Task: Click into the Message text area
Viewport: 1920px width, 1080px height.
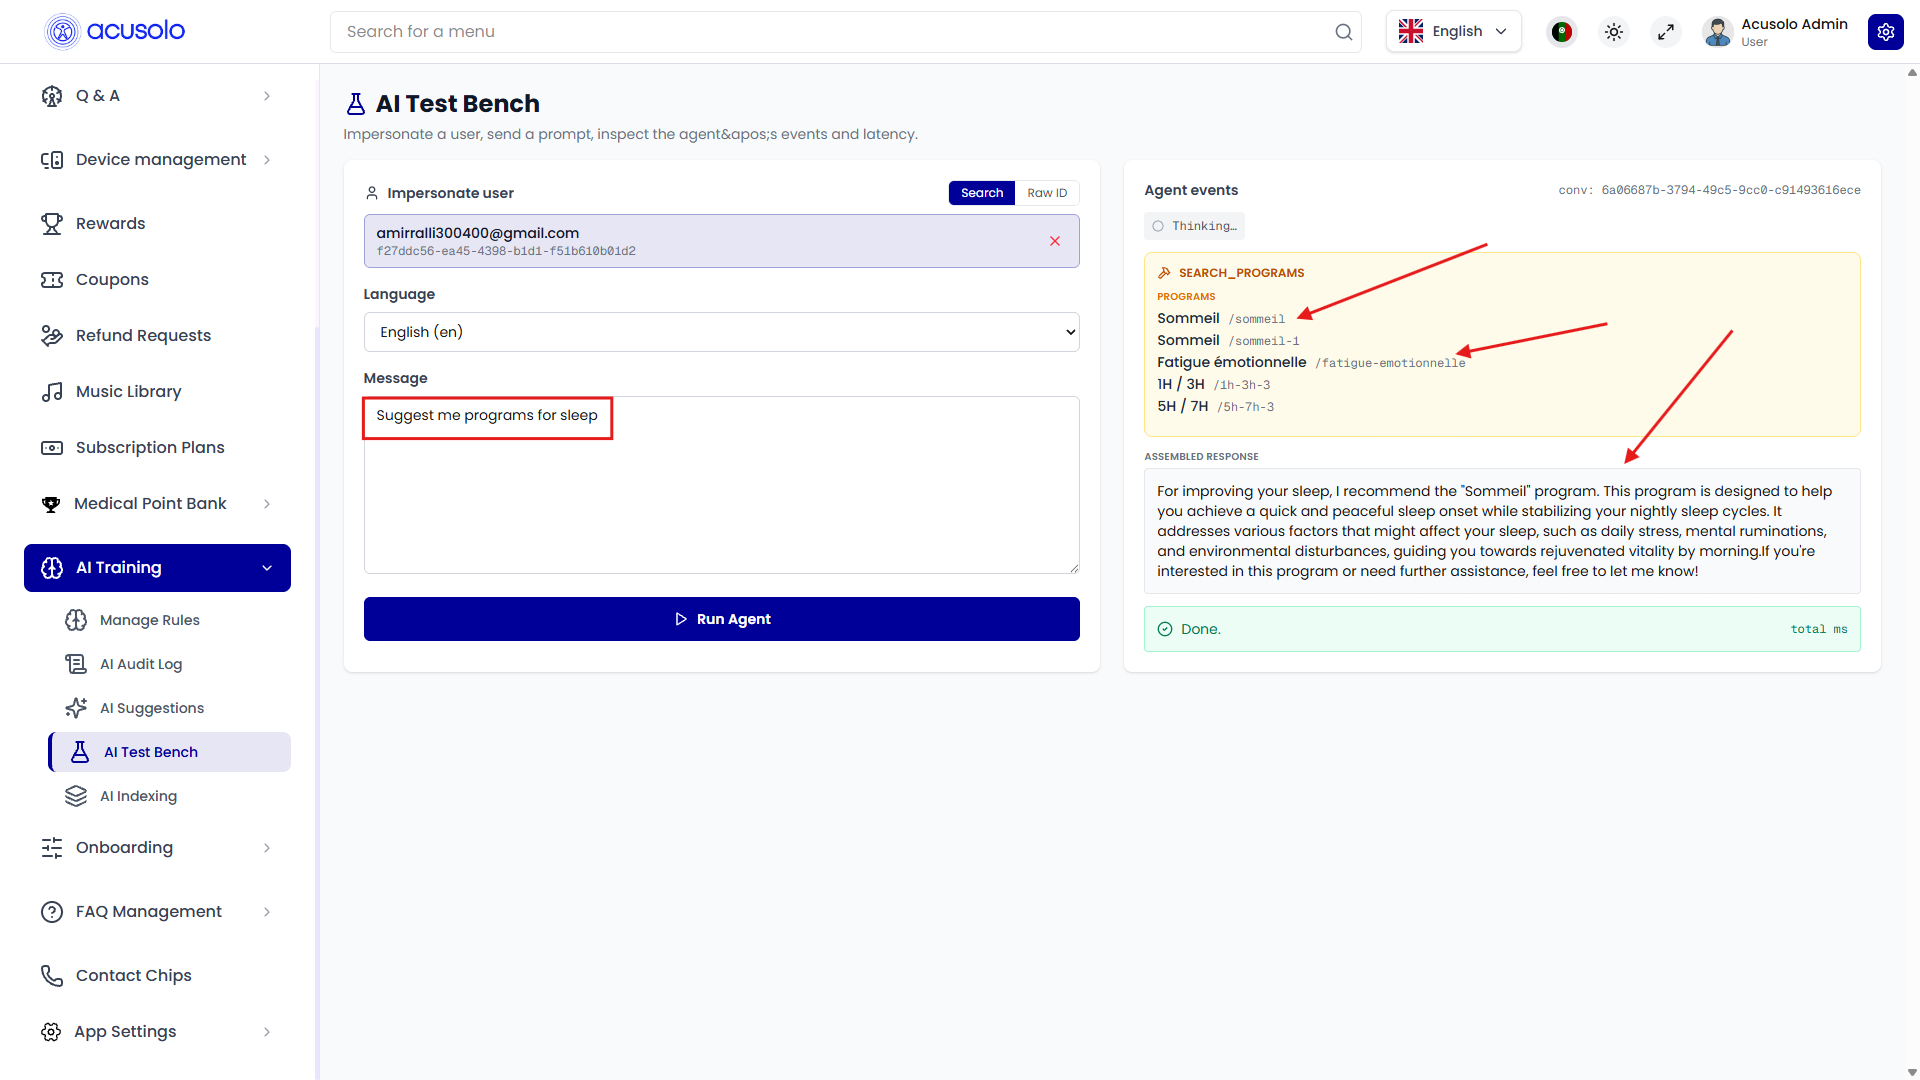Action: (x=721, y=485)
